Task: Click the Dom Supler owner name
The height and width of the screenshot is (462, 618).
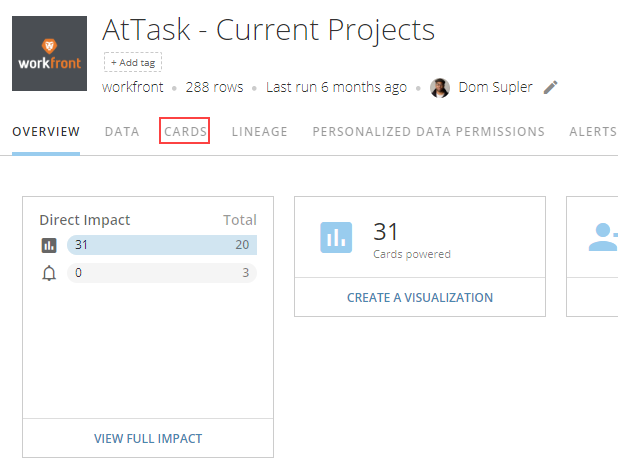Action: [494, 88]
